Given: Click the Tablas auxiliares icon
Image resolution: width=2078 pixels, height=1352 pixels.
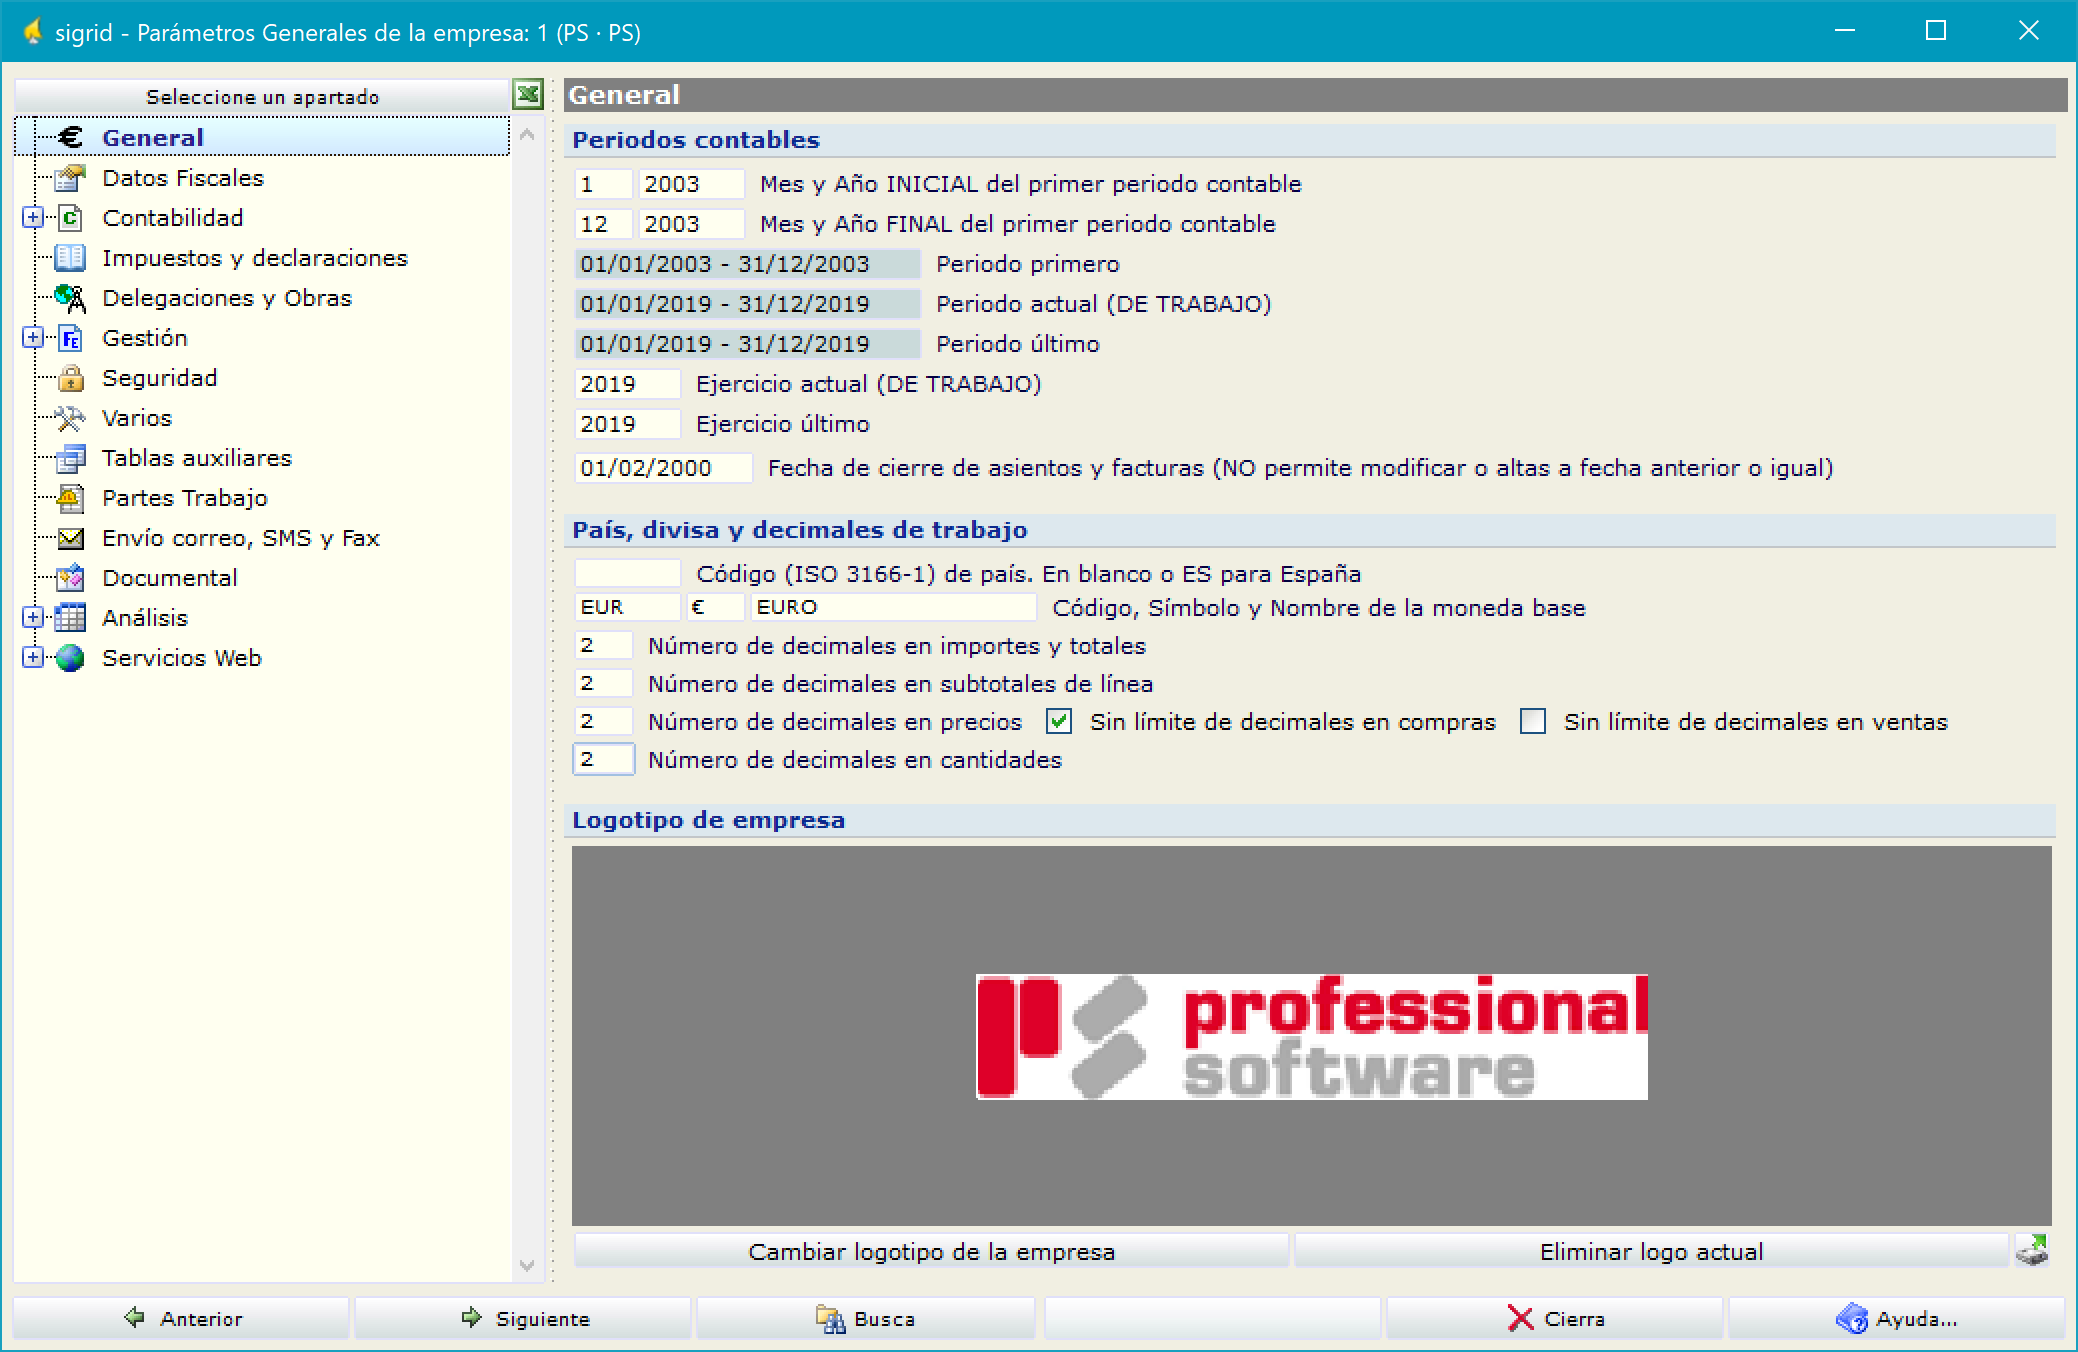Looking at the screenshot, I should (70, 457).
